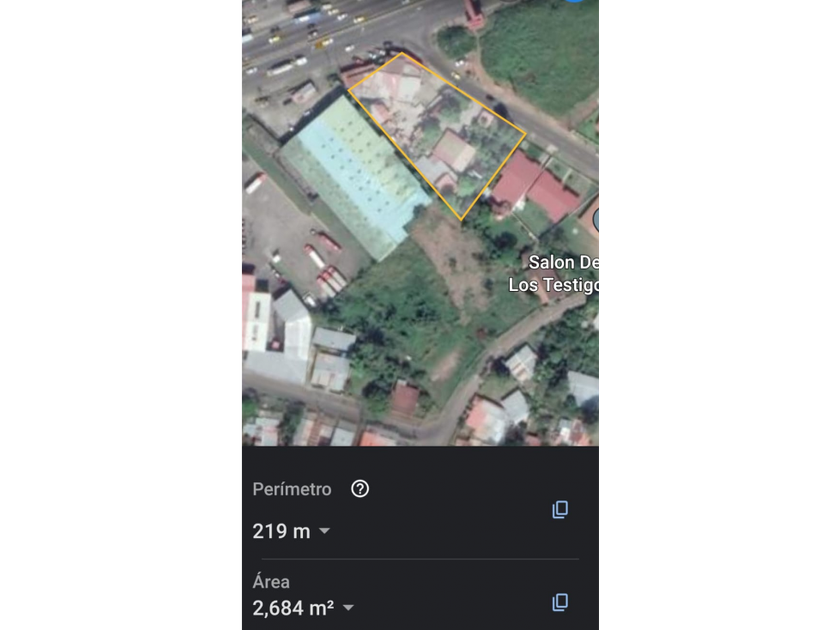Image resolution: width=840 pixels, height=630 pixels.
Task: Select the top corner of the yellow polygon
Action: click(402, 54)
